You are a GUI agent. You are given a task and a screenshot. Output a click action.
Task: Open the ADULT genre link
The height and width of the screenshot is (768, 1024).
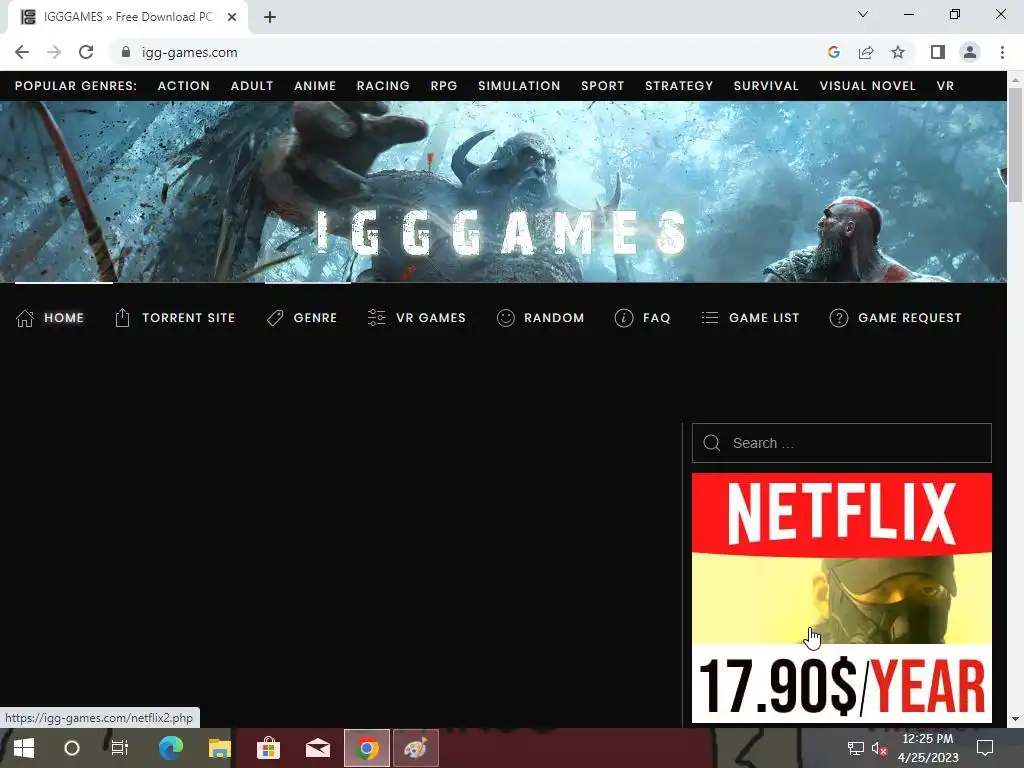point(252,86)
